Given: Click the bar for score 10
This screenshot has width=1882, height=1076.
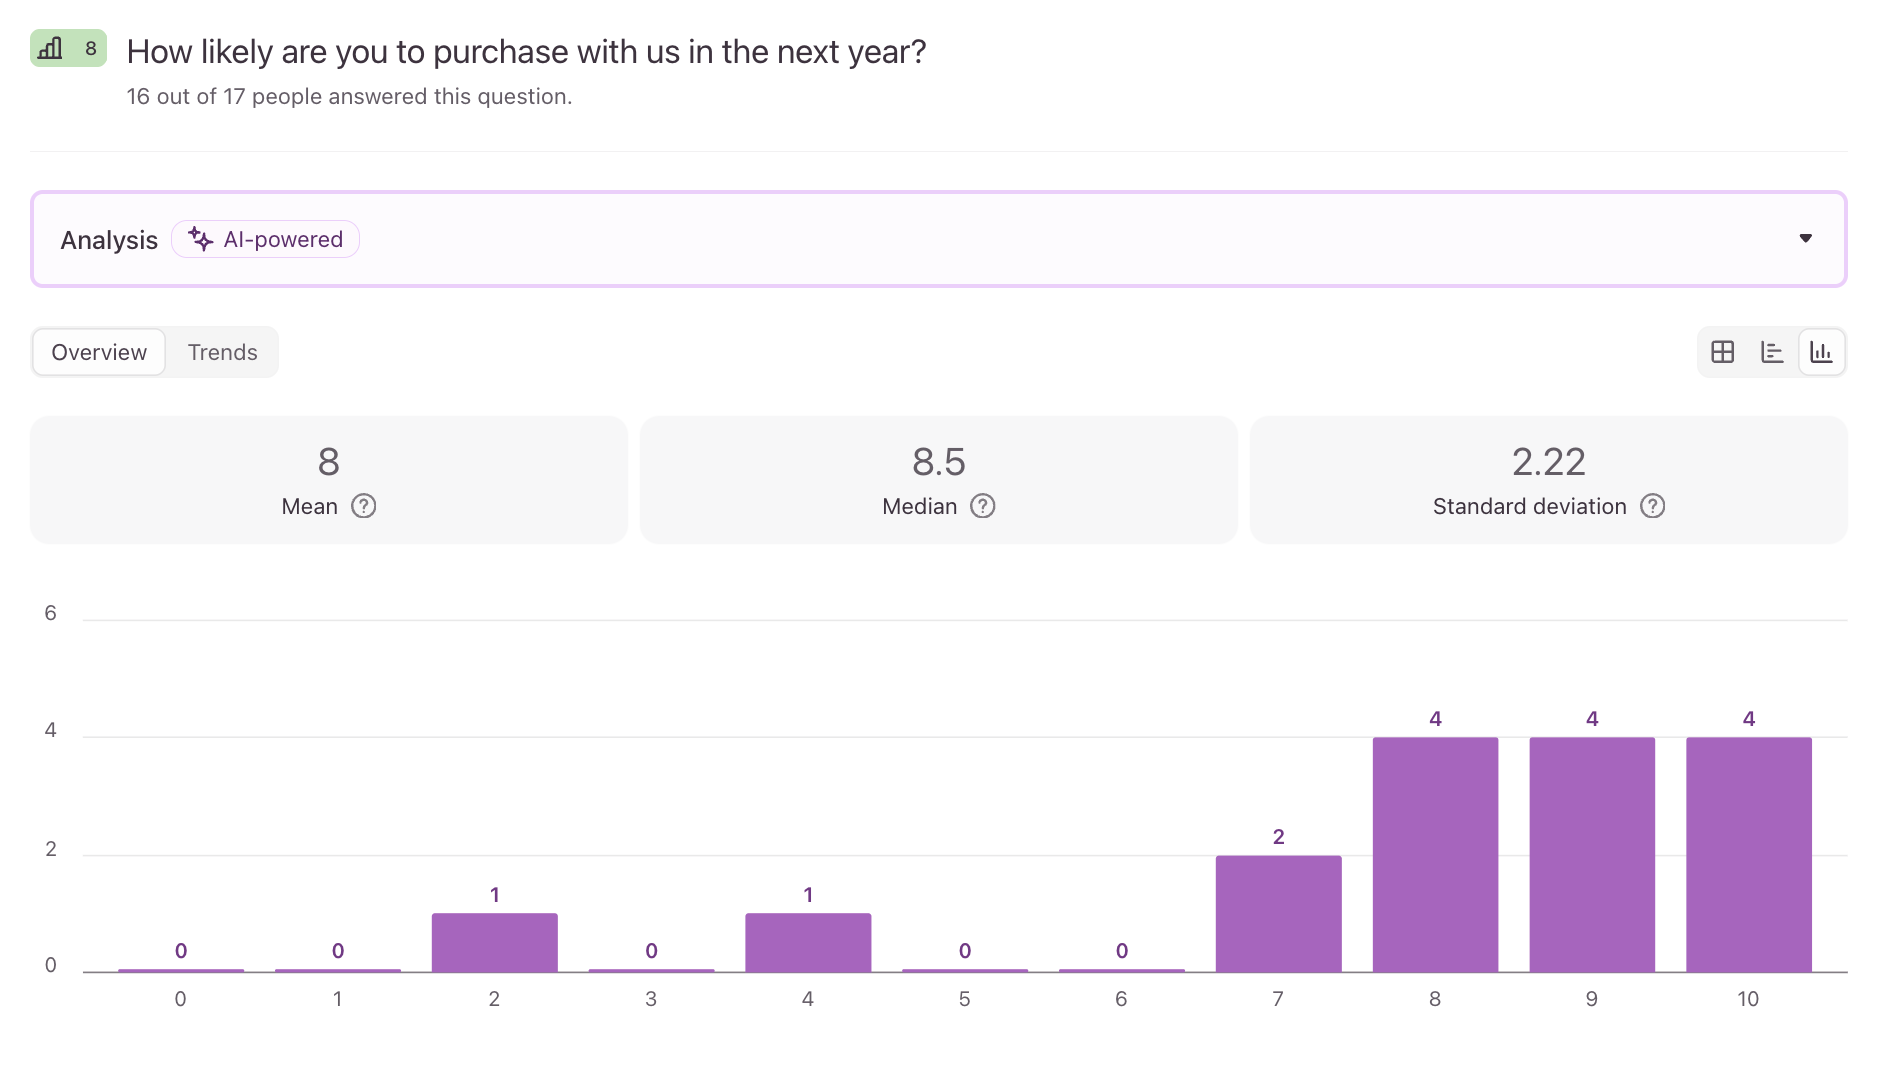Looking at the screenshot, I should tap(1748, 854).
